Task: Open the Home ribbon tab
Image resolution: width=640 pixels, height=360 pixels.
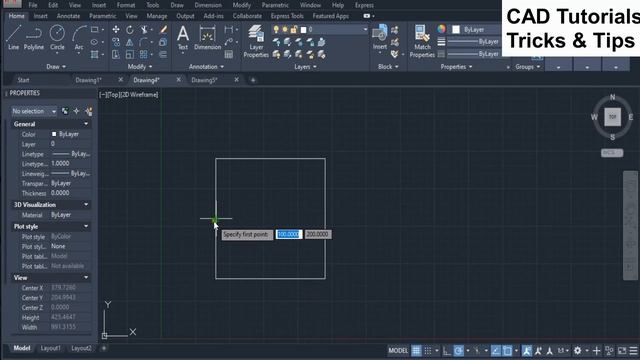Action: [x=16, y=16]
